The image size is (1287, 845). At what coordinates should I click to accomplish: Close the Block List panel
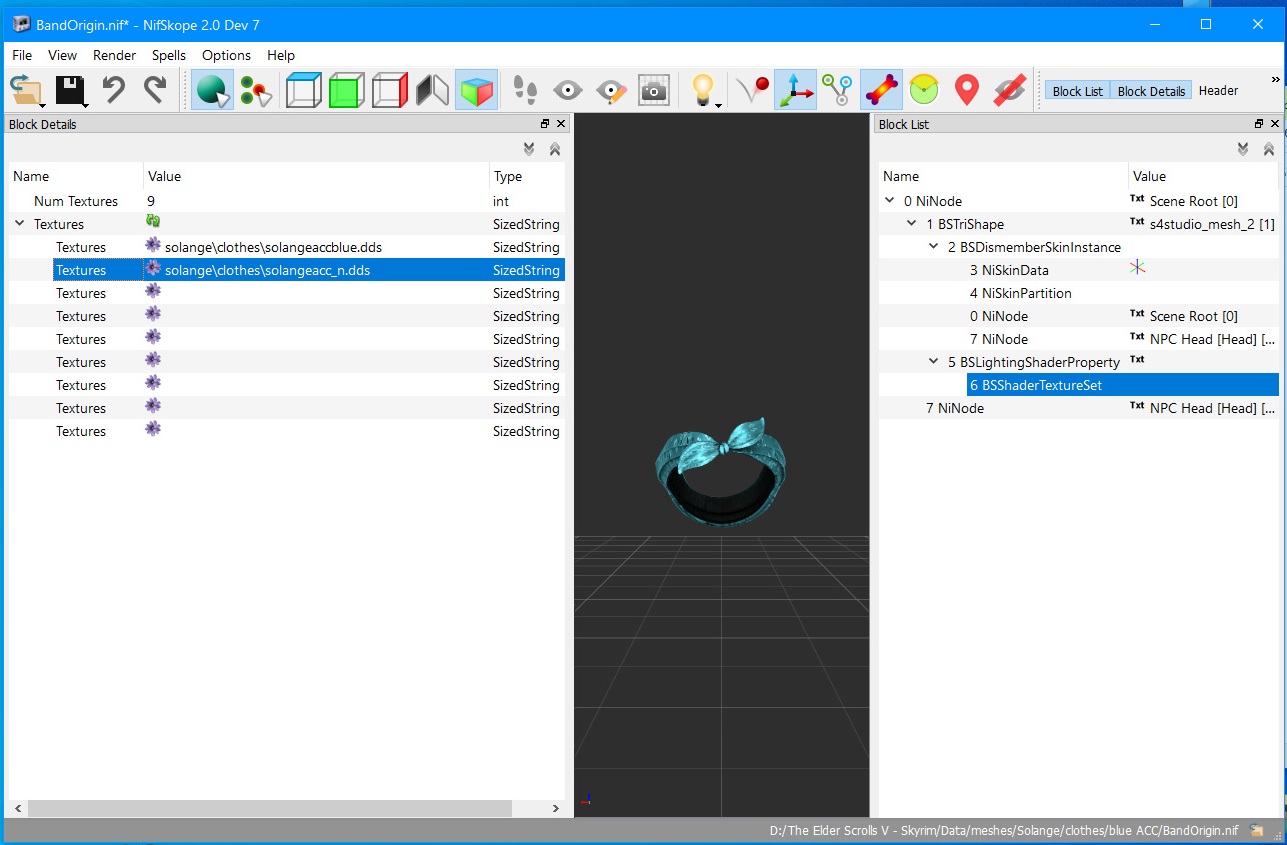(1275, 124)
